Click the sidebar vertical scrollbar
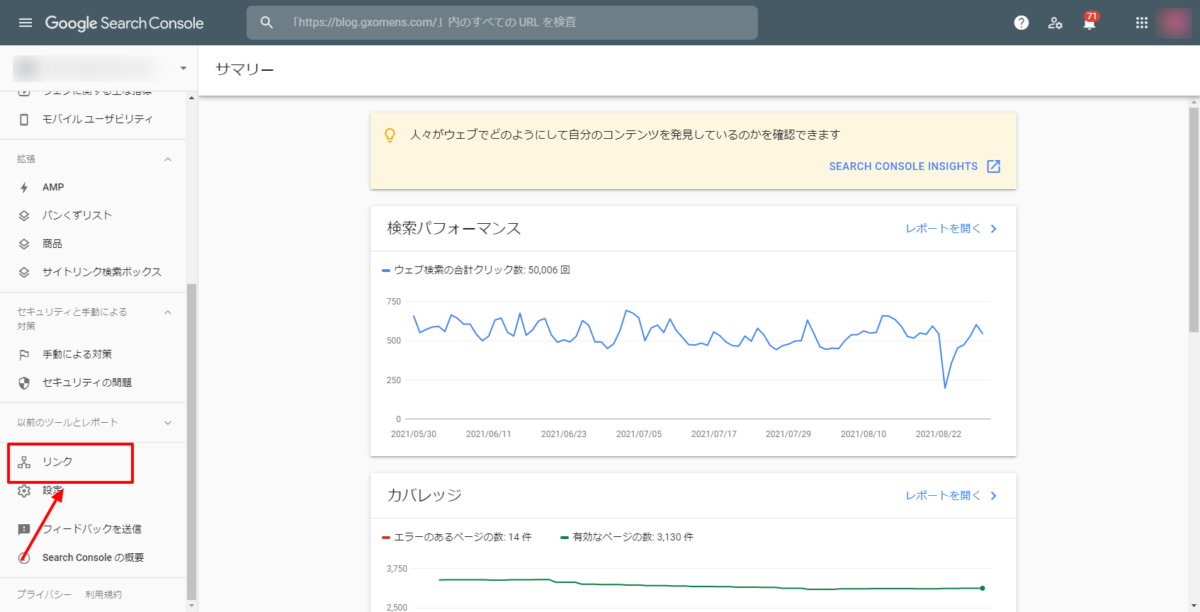Viewport: 1200px width, 612px height. 192,440
